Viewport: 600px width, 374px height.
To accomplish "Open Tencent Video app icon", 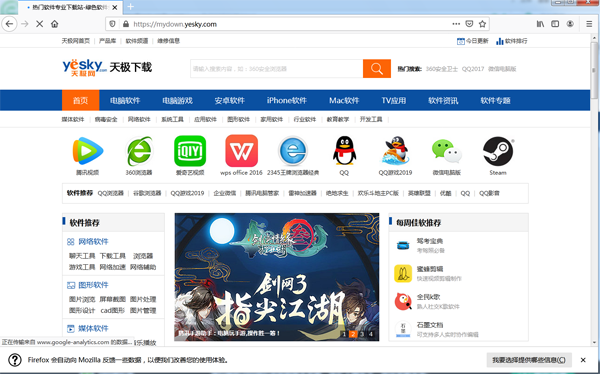I will click(x=88, y=150).
